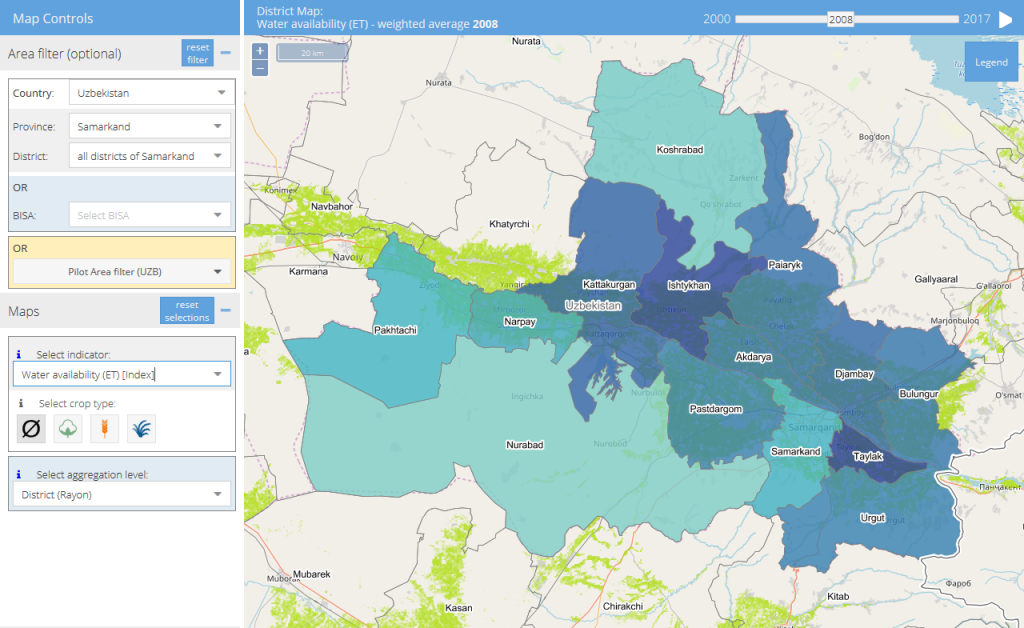Select the no-crop (empty set) crop type icon

click(31, 429)
